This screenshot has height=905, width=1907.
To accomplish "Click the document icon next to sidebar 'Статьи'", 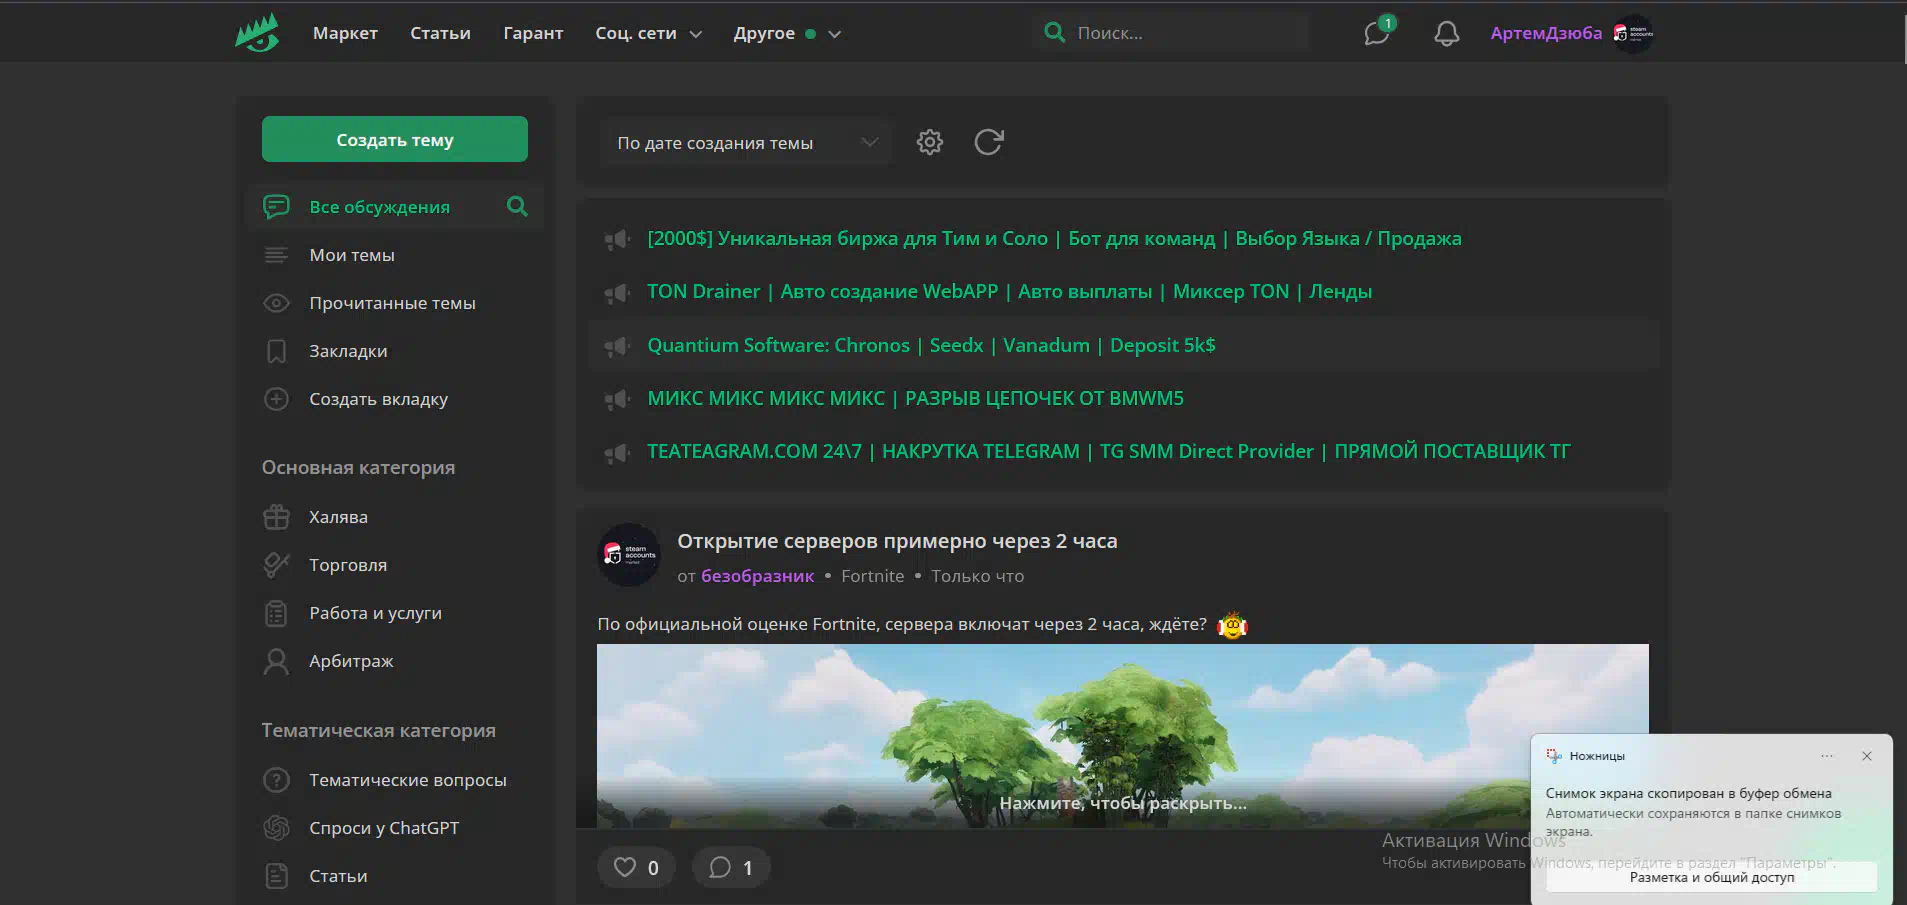I will coord(276,876).
